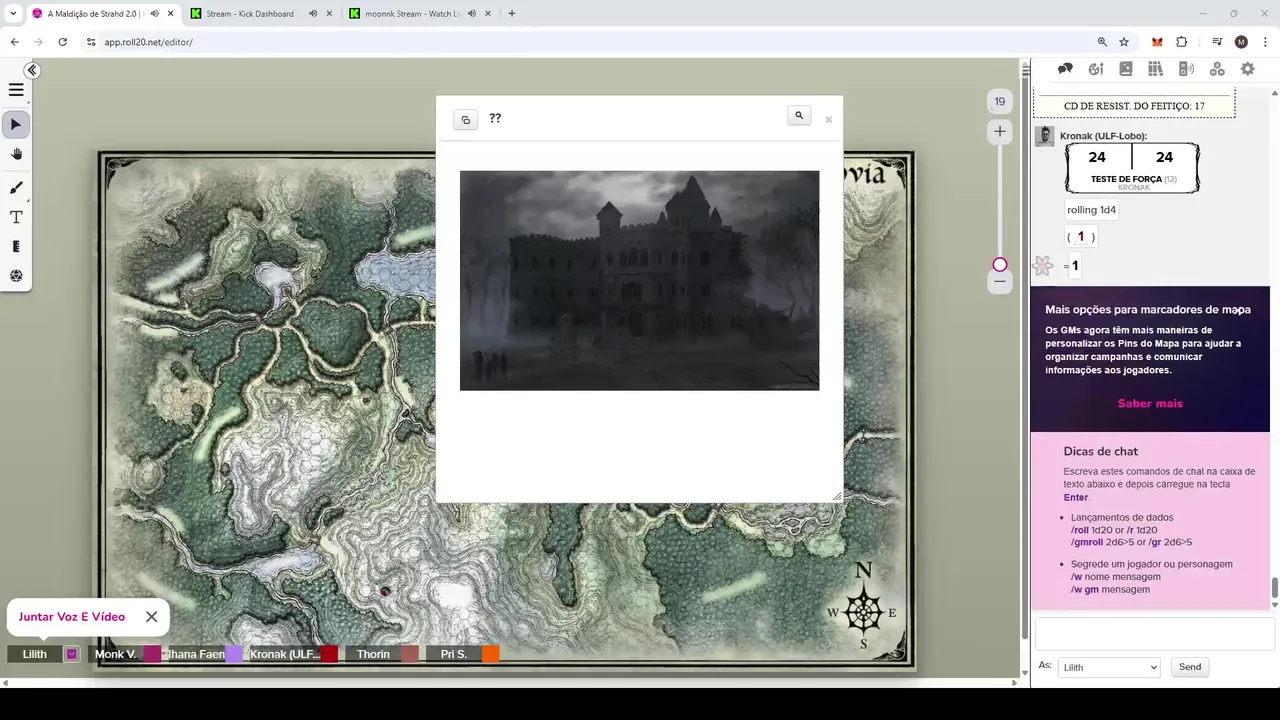The height and width of the screenshot is (720, 1280).
Task: Reload the Roll20 page
Action: [62, 42]
